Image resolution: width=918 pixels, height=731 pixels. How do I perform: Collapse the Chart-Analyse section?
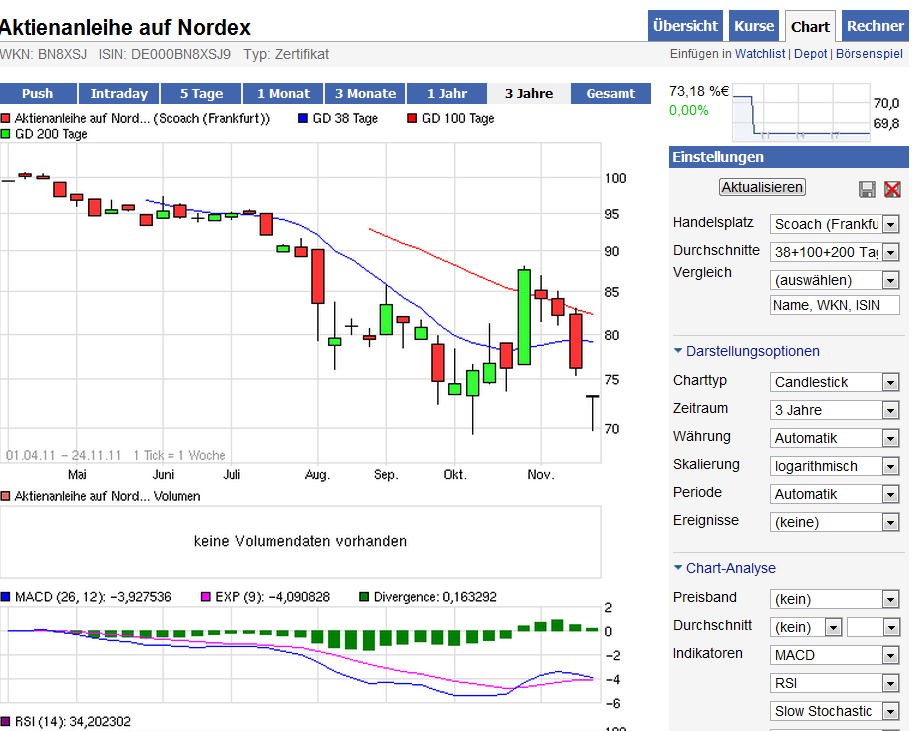tap(725, 568)
